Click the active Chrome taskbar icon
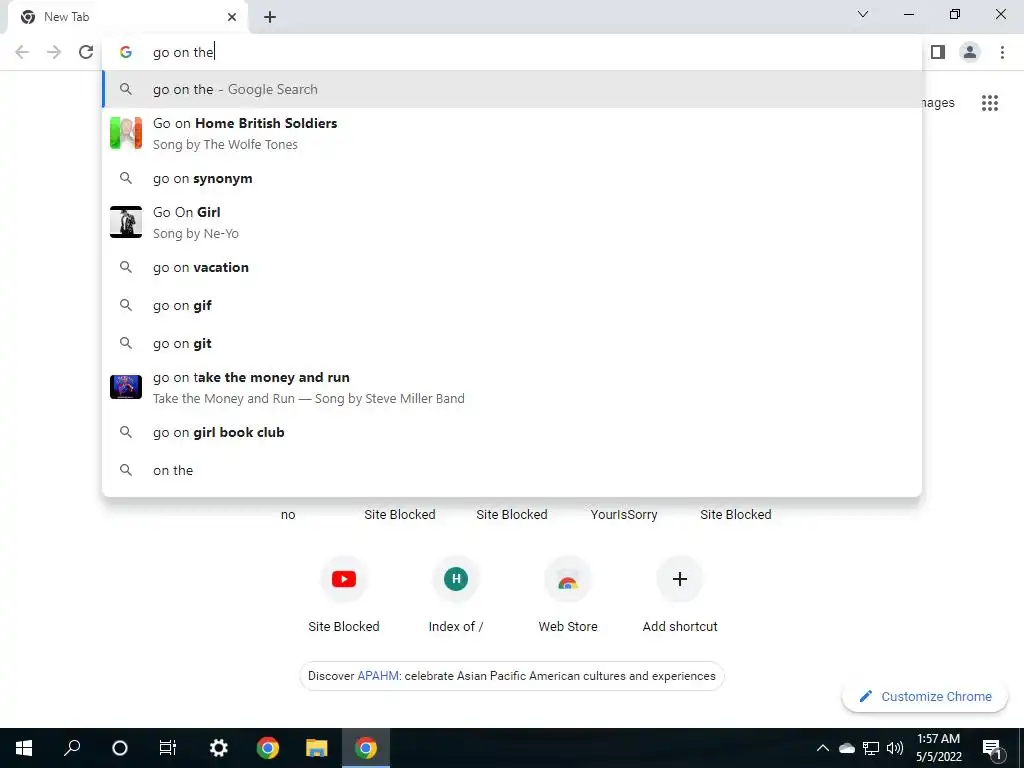This screenshot has width=1024, height=768. 366,748
